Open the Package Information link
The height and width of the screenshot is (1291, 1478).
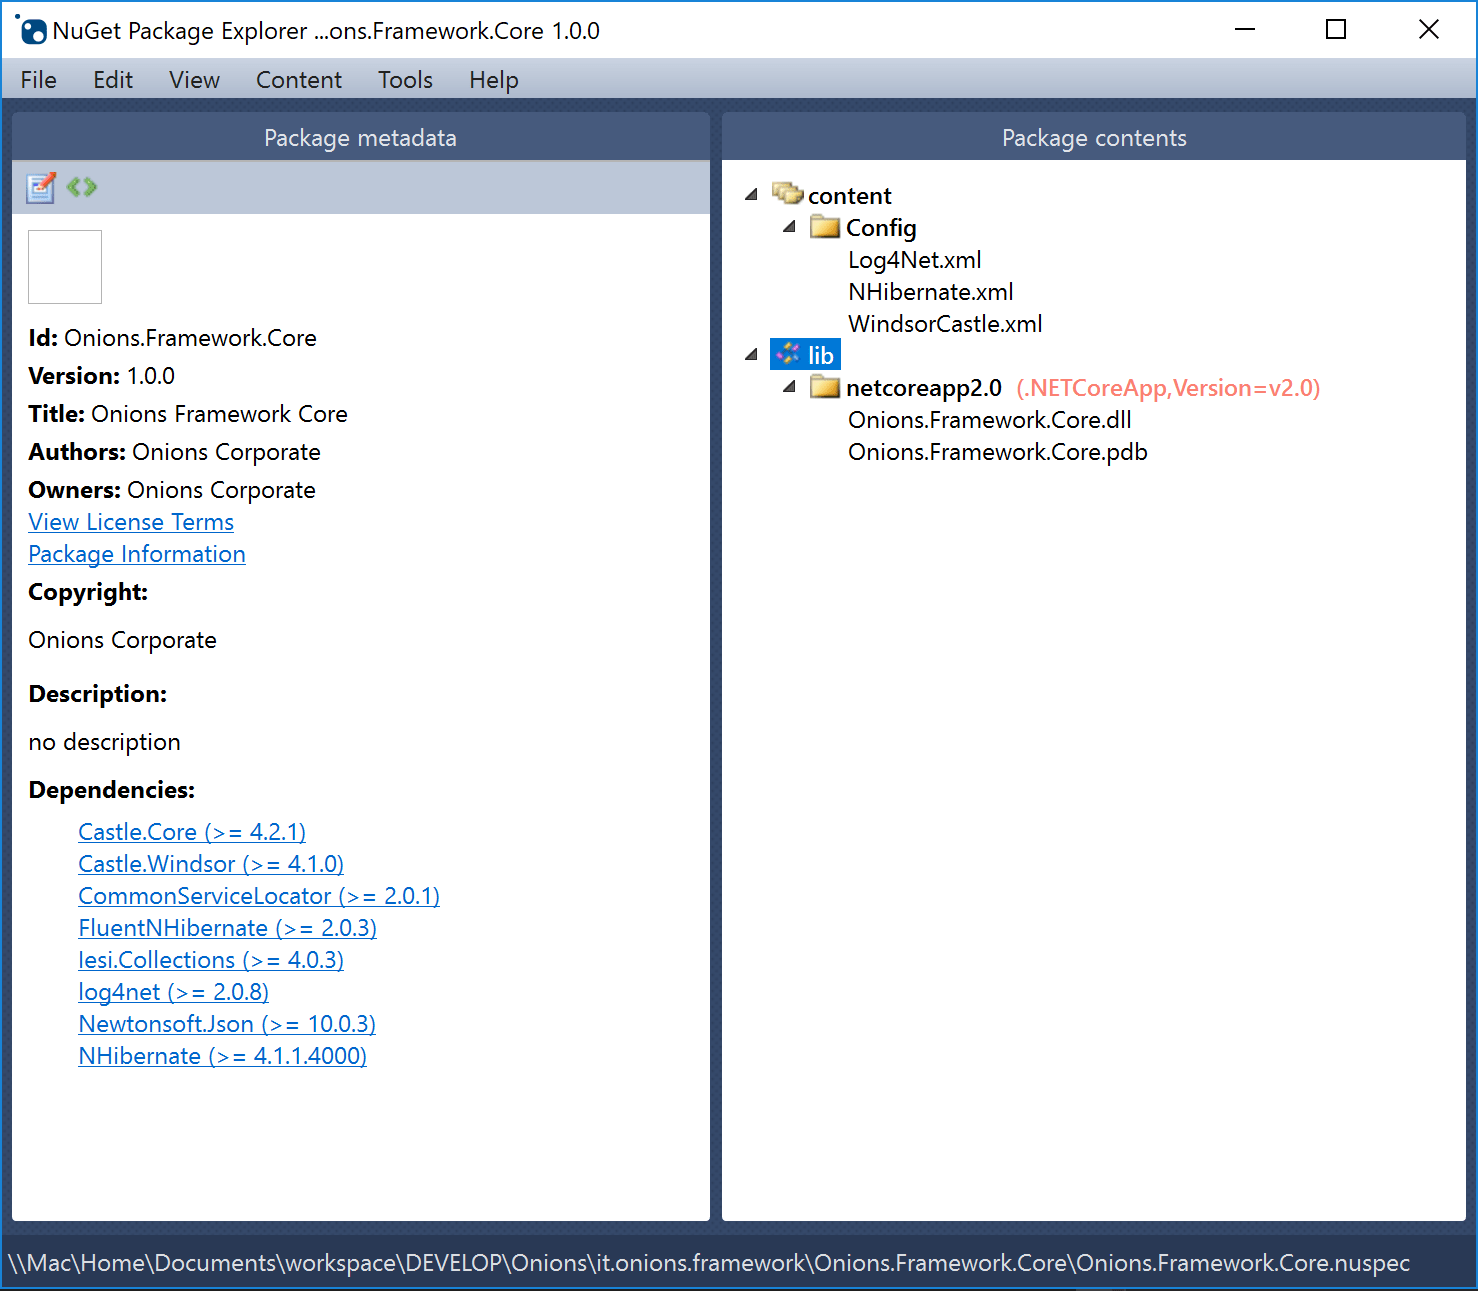pyautogui.click(x=137, y=554)
